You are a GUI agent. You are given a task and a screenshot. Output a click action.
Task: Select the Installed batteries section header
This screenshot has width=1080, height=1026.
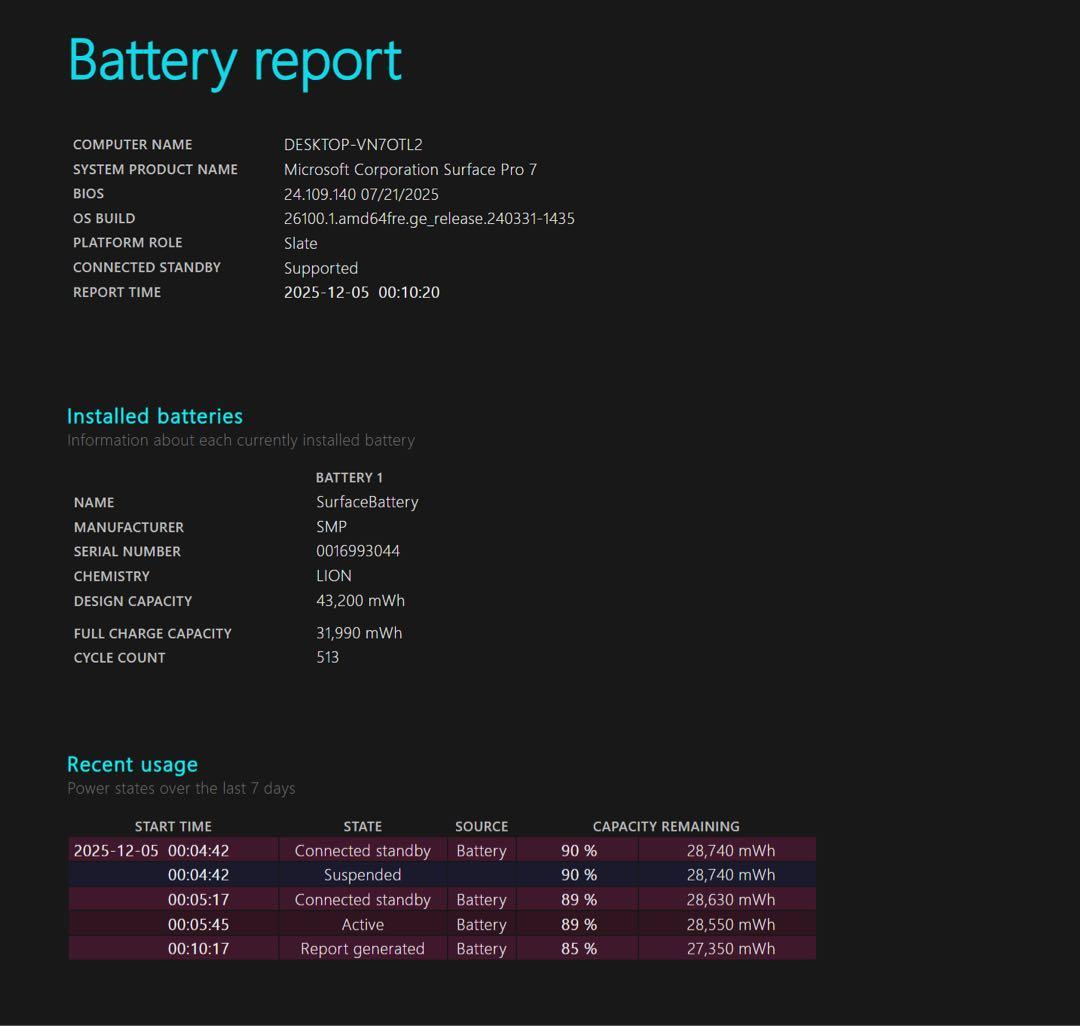[x=155, y=416]
